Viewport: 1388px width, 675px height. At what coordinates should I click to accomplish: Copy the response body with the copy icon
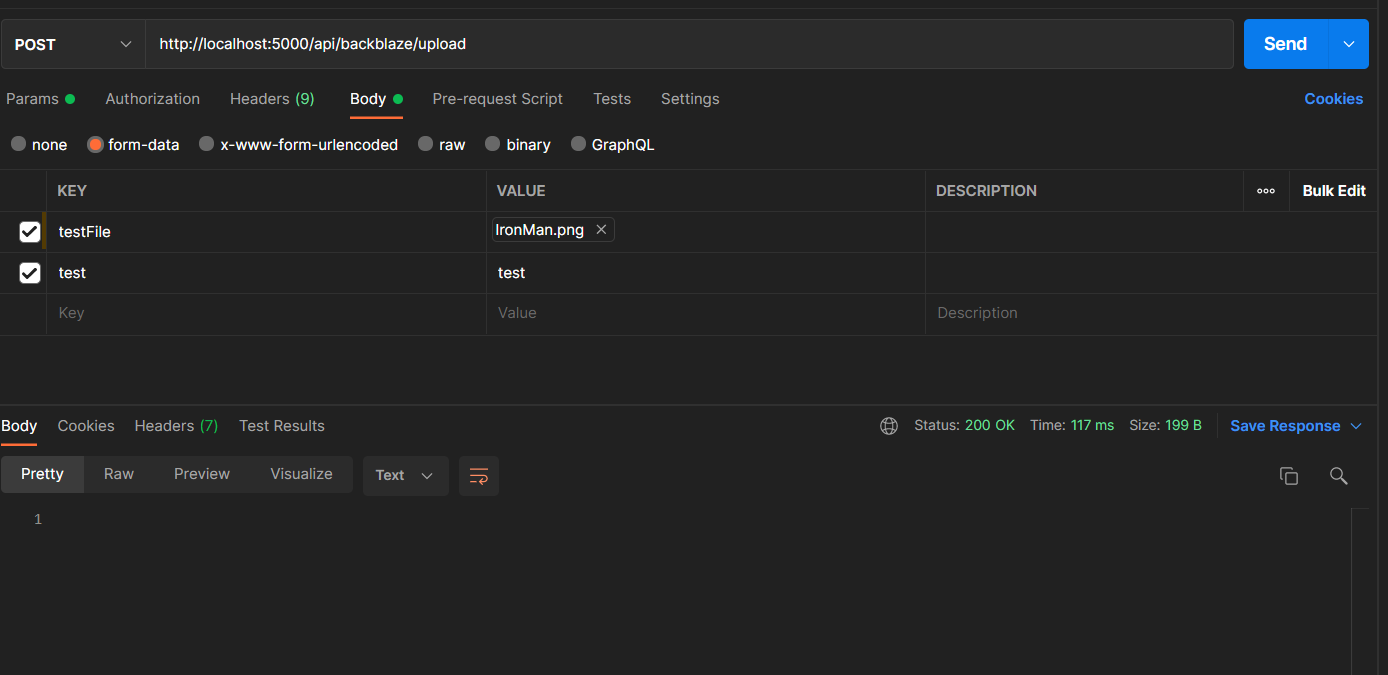[x=1289, y=476]
